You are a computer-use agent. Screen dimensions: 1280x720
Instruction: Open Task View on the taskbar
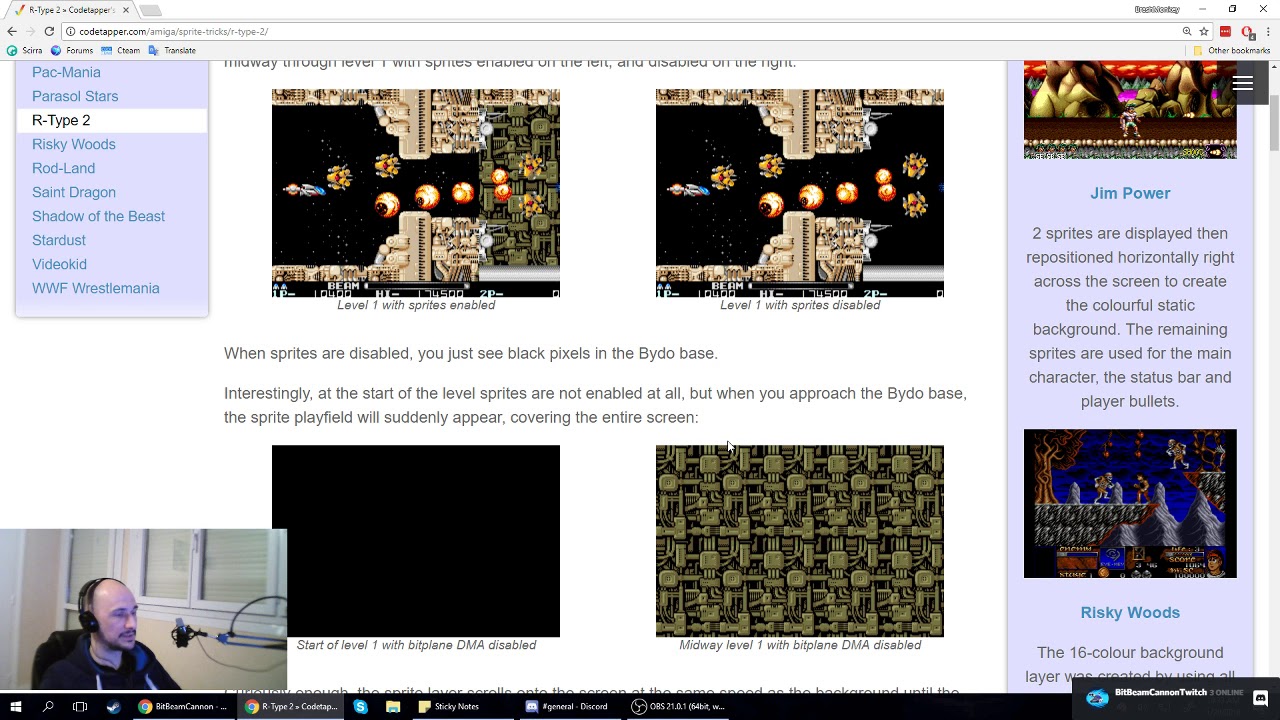click(80, 706)
